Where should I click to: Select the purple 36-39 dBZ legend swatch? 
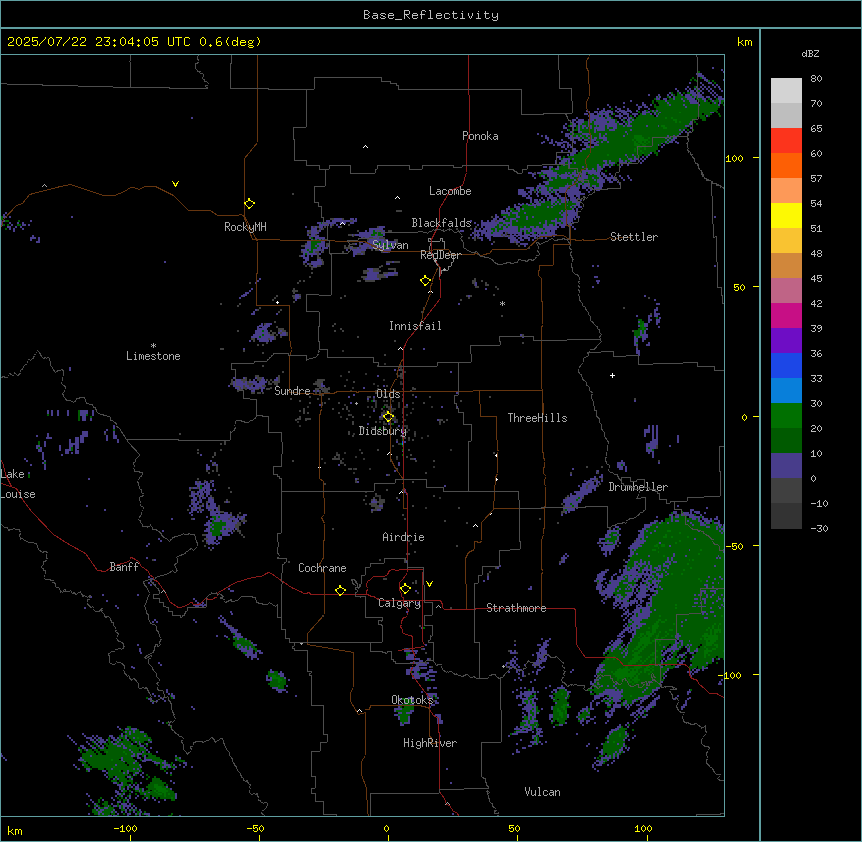786,341
